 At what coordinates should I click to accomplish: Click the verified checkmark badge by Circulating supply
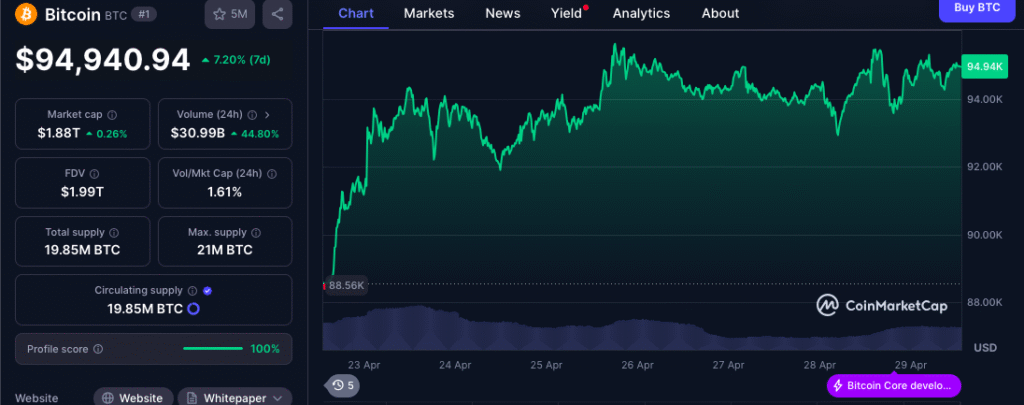pos(208,291)
